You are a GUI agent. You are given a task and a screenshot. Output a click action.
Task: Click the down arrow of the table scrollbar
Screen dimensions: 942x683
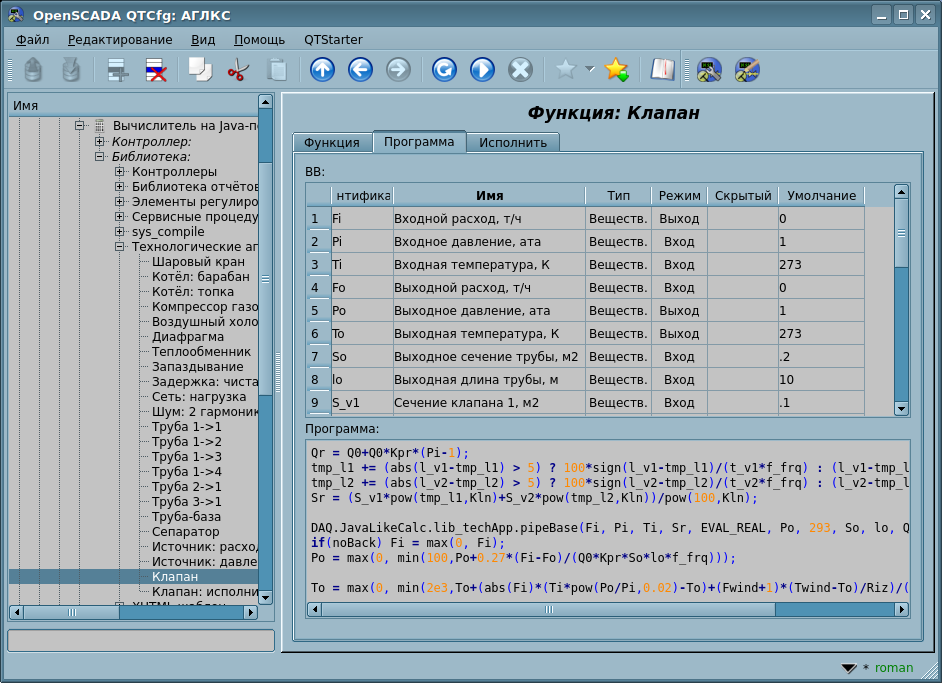click(x=901, y=408)
